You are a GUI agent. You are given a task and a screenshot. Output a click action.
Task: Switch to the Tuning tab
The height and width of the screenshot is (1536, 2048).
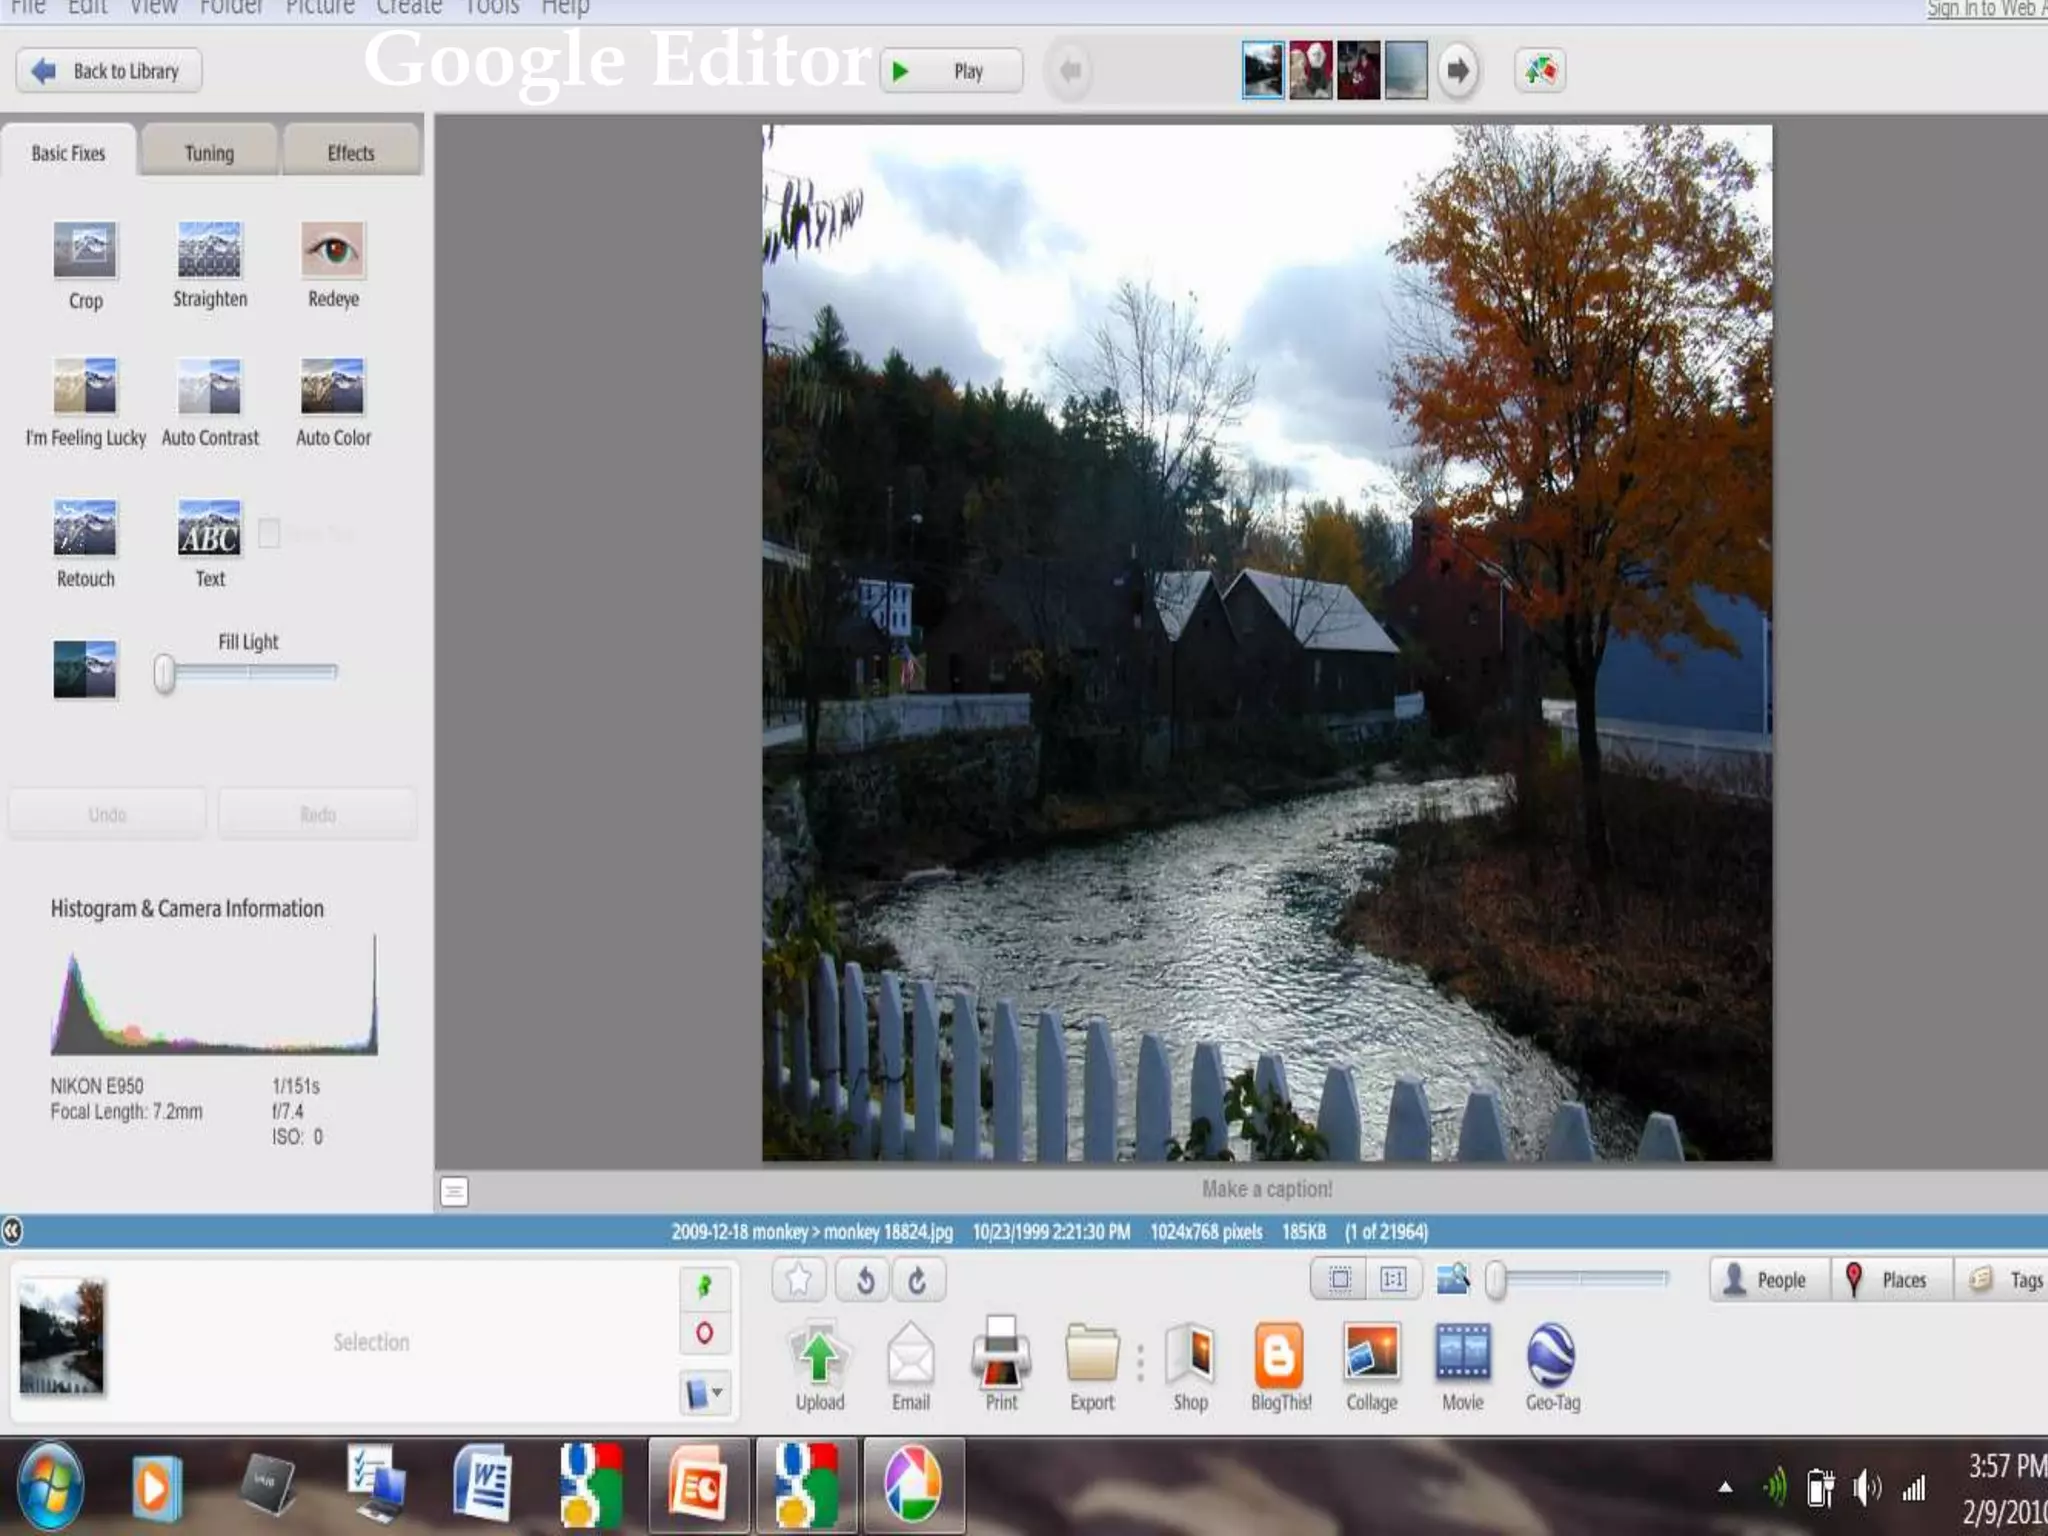pyautogui.click(x=209, y=153)
